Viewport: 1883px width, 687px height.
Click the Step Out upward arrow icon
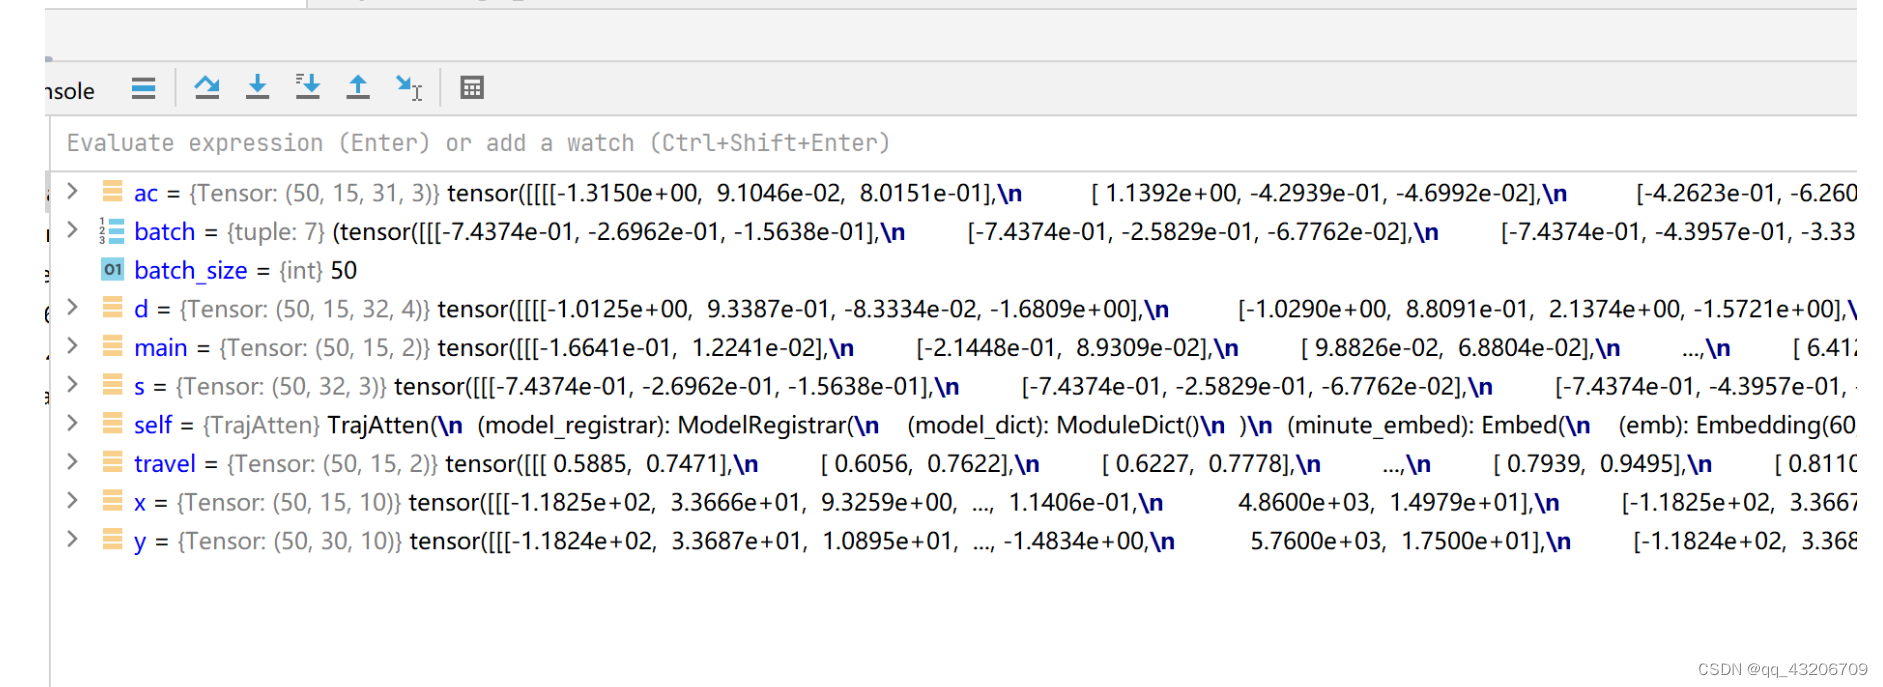pos(358,88)
